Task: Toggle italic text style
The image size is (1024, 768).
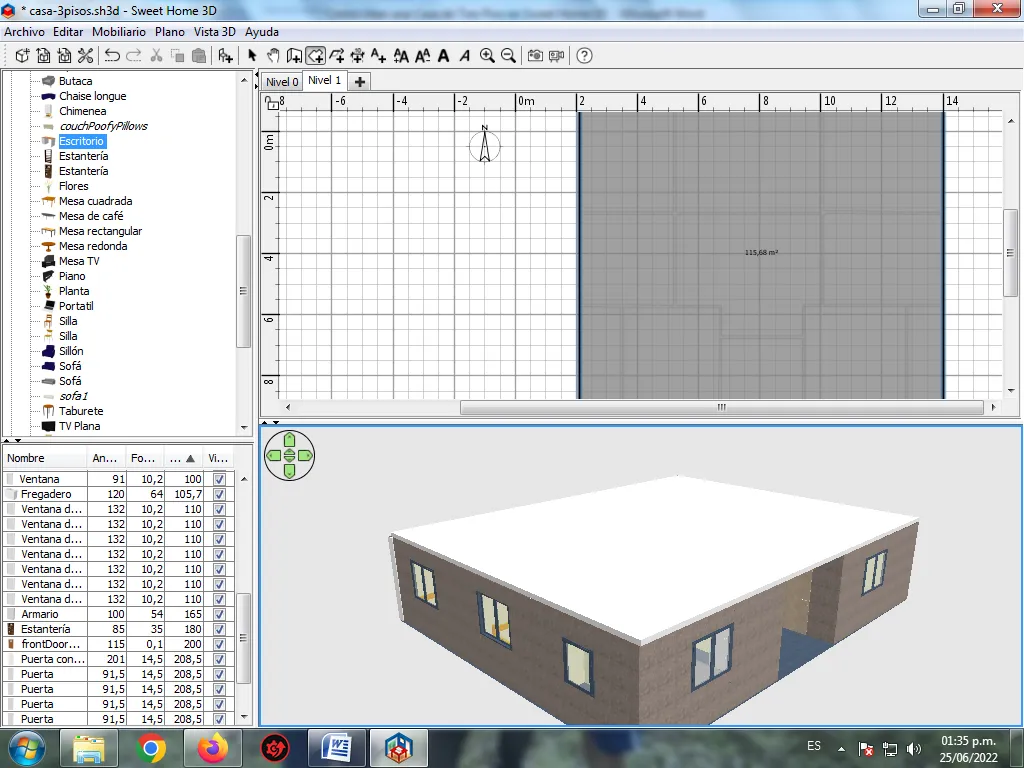Action: 464,56
